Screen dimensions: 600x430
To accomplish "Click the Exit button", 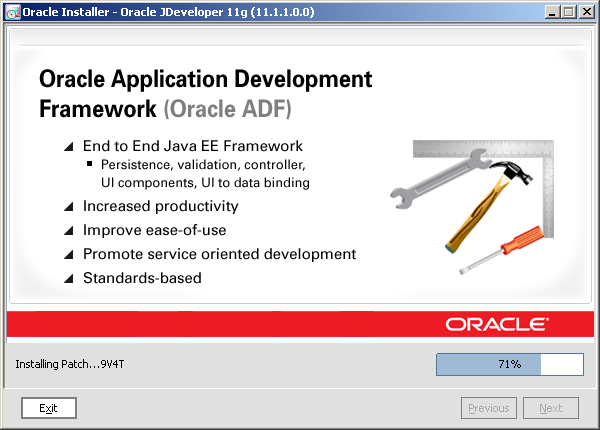I will pos(49,408).
